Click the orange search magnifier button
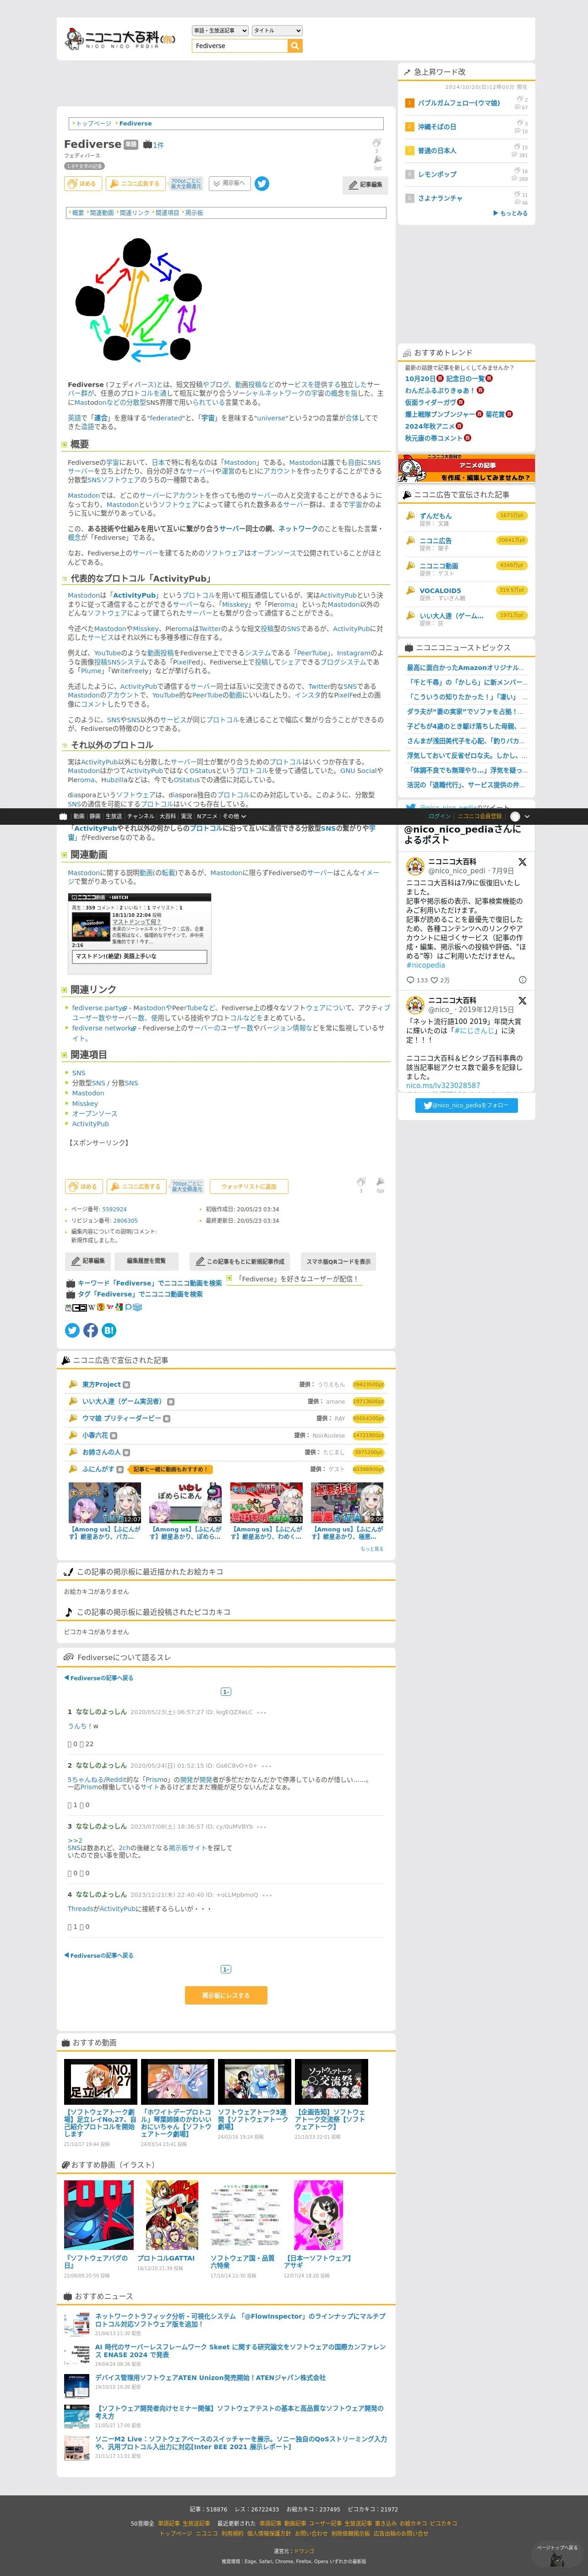The width and height of the screenshot is (588, 2576). [295, 46]
